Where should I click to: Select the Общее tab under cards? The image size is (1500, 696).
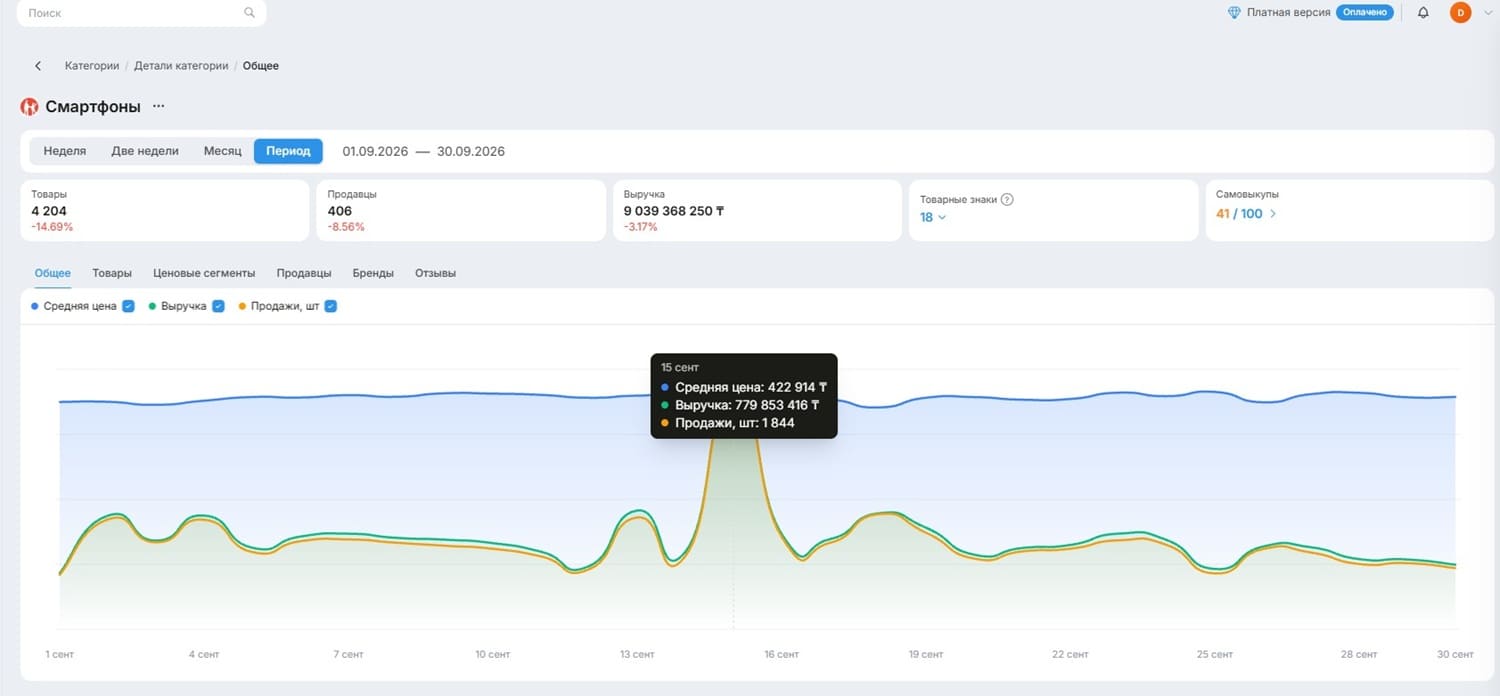click(53, 273)
